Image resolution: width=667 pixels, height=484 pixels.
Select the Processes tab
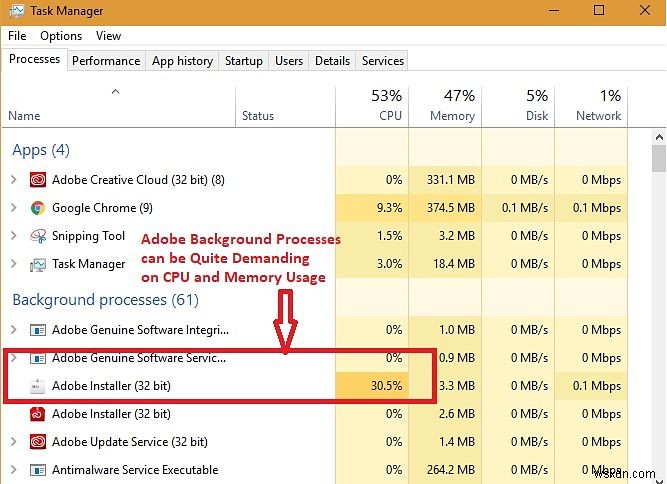[x=34, y=59]
